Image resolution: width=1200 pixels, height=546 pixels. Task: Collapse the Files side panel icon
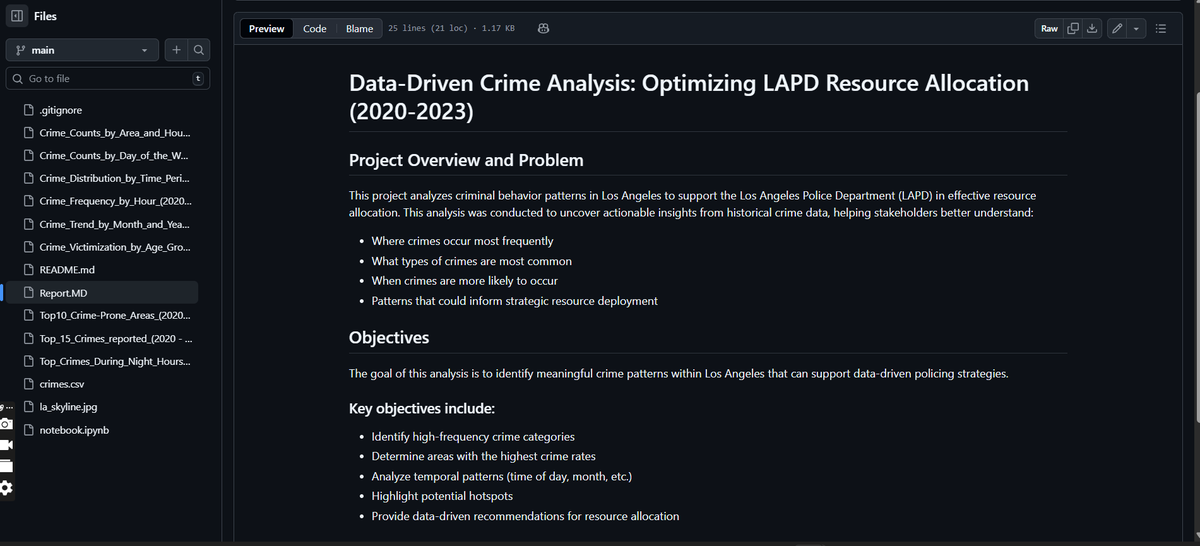[x=16, y=17]
